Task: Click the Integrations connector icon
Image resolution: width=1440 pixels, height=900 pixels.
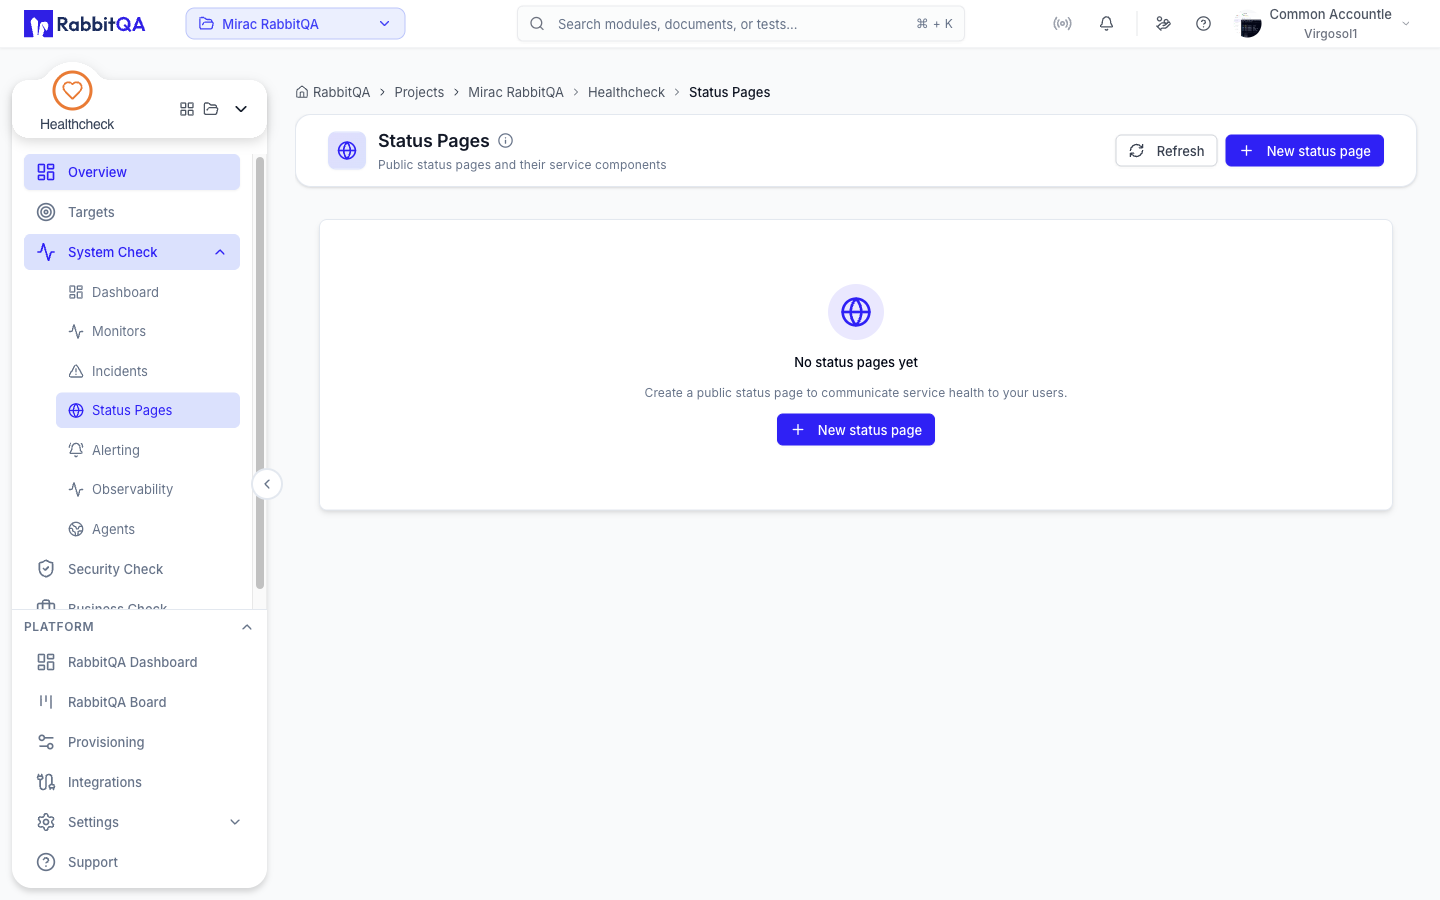Action: [46, 782]
